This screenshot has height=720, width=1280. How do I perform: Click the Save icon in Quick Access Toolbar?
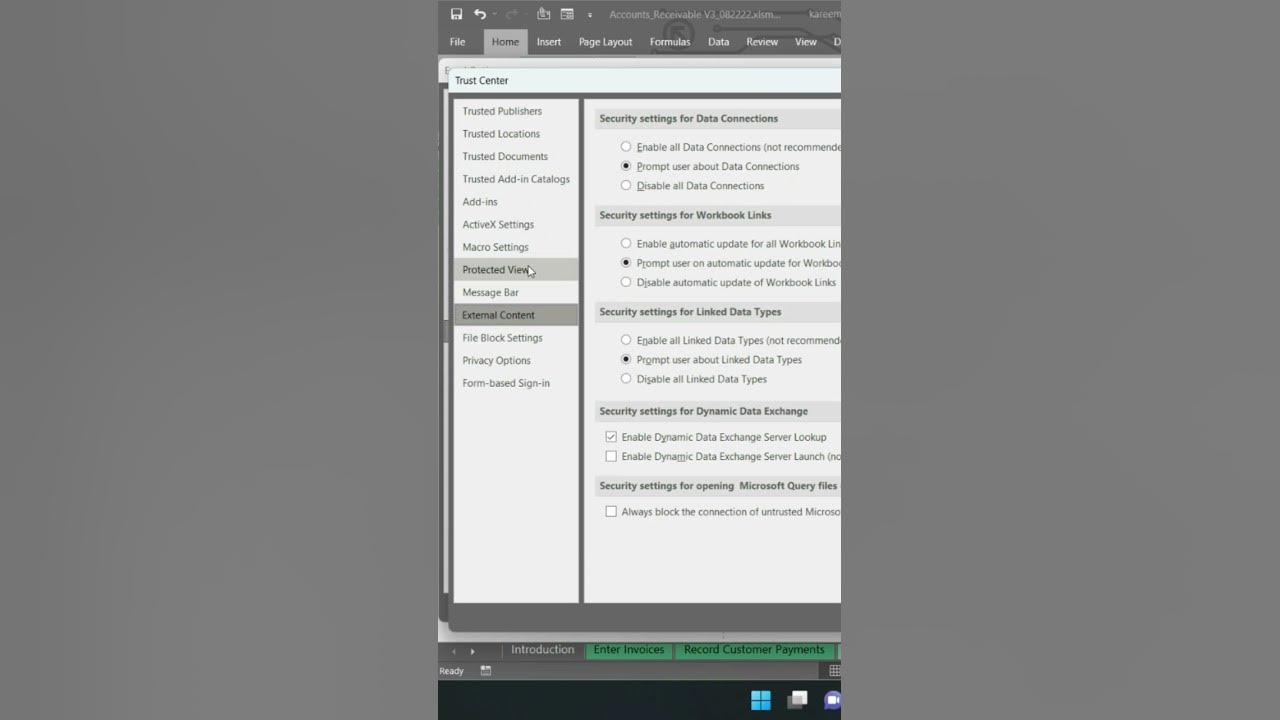(456, 14)
